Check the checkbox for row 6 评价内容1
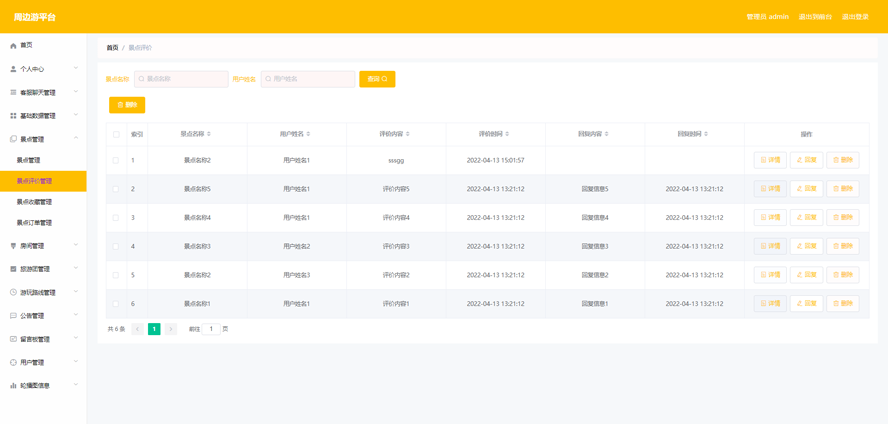The image size is (888, 424). click(x=116, y=303)
